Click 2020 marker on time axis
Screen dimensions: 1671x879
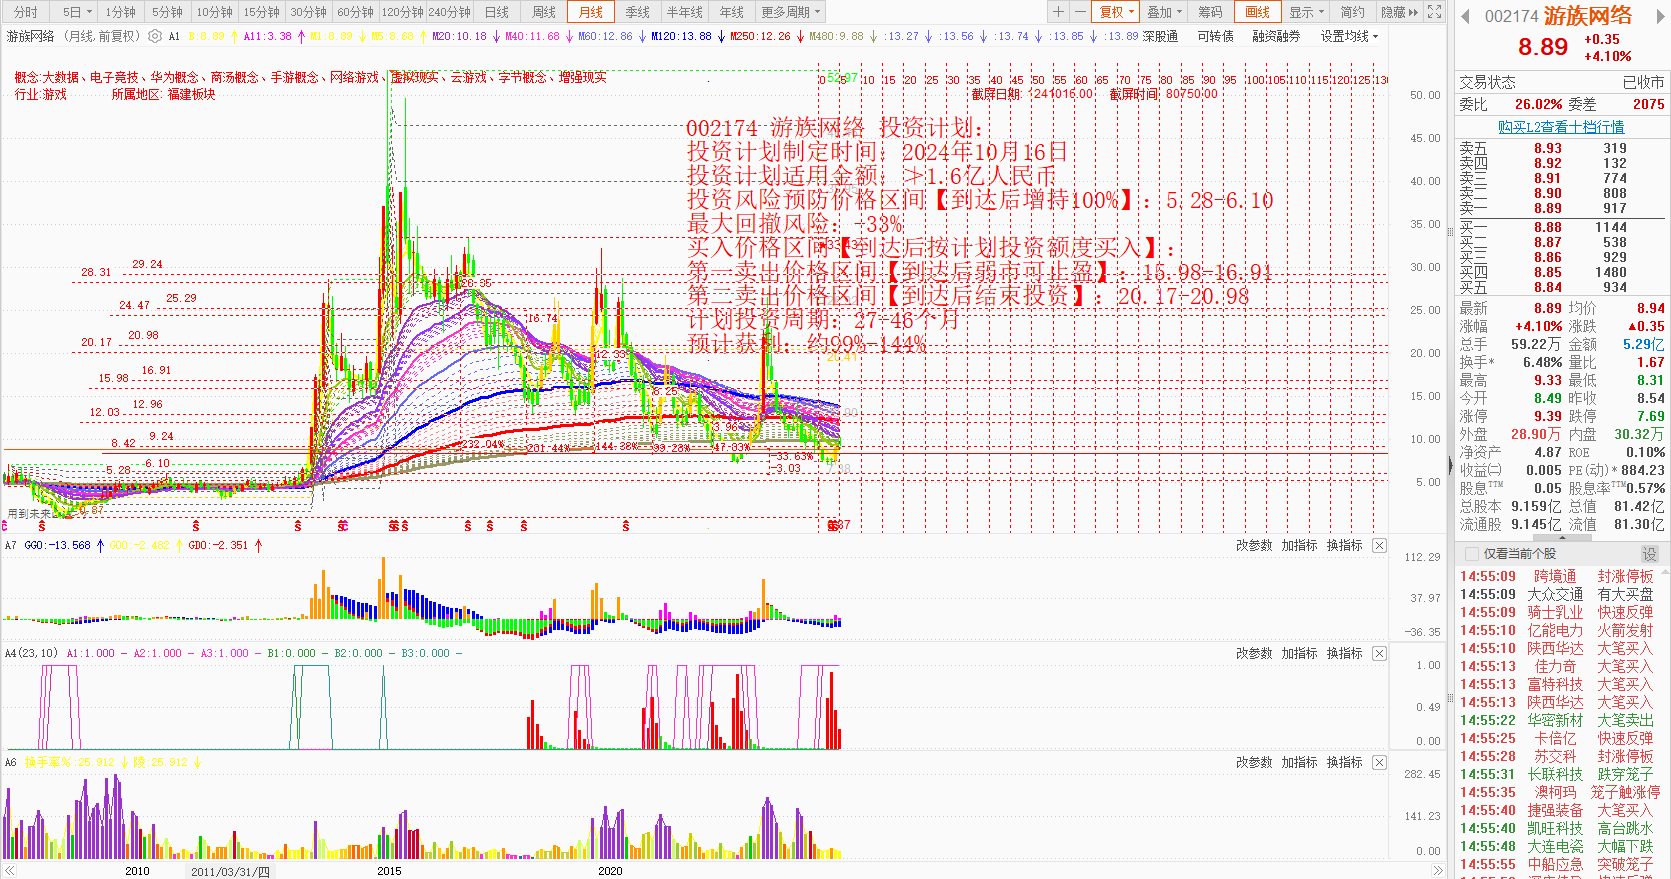(x=610, y=871)
